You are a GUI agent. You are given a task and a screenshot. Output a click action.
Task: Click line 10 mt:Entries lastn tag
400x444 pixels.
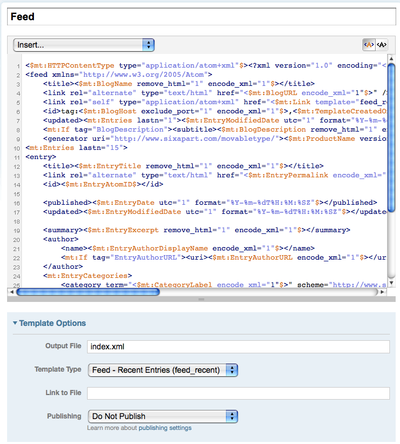[x=76, y=148]
